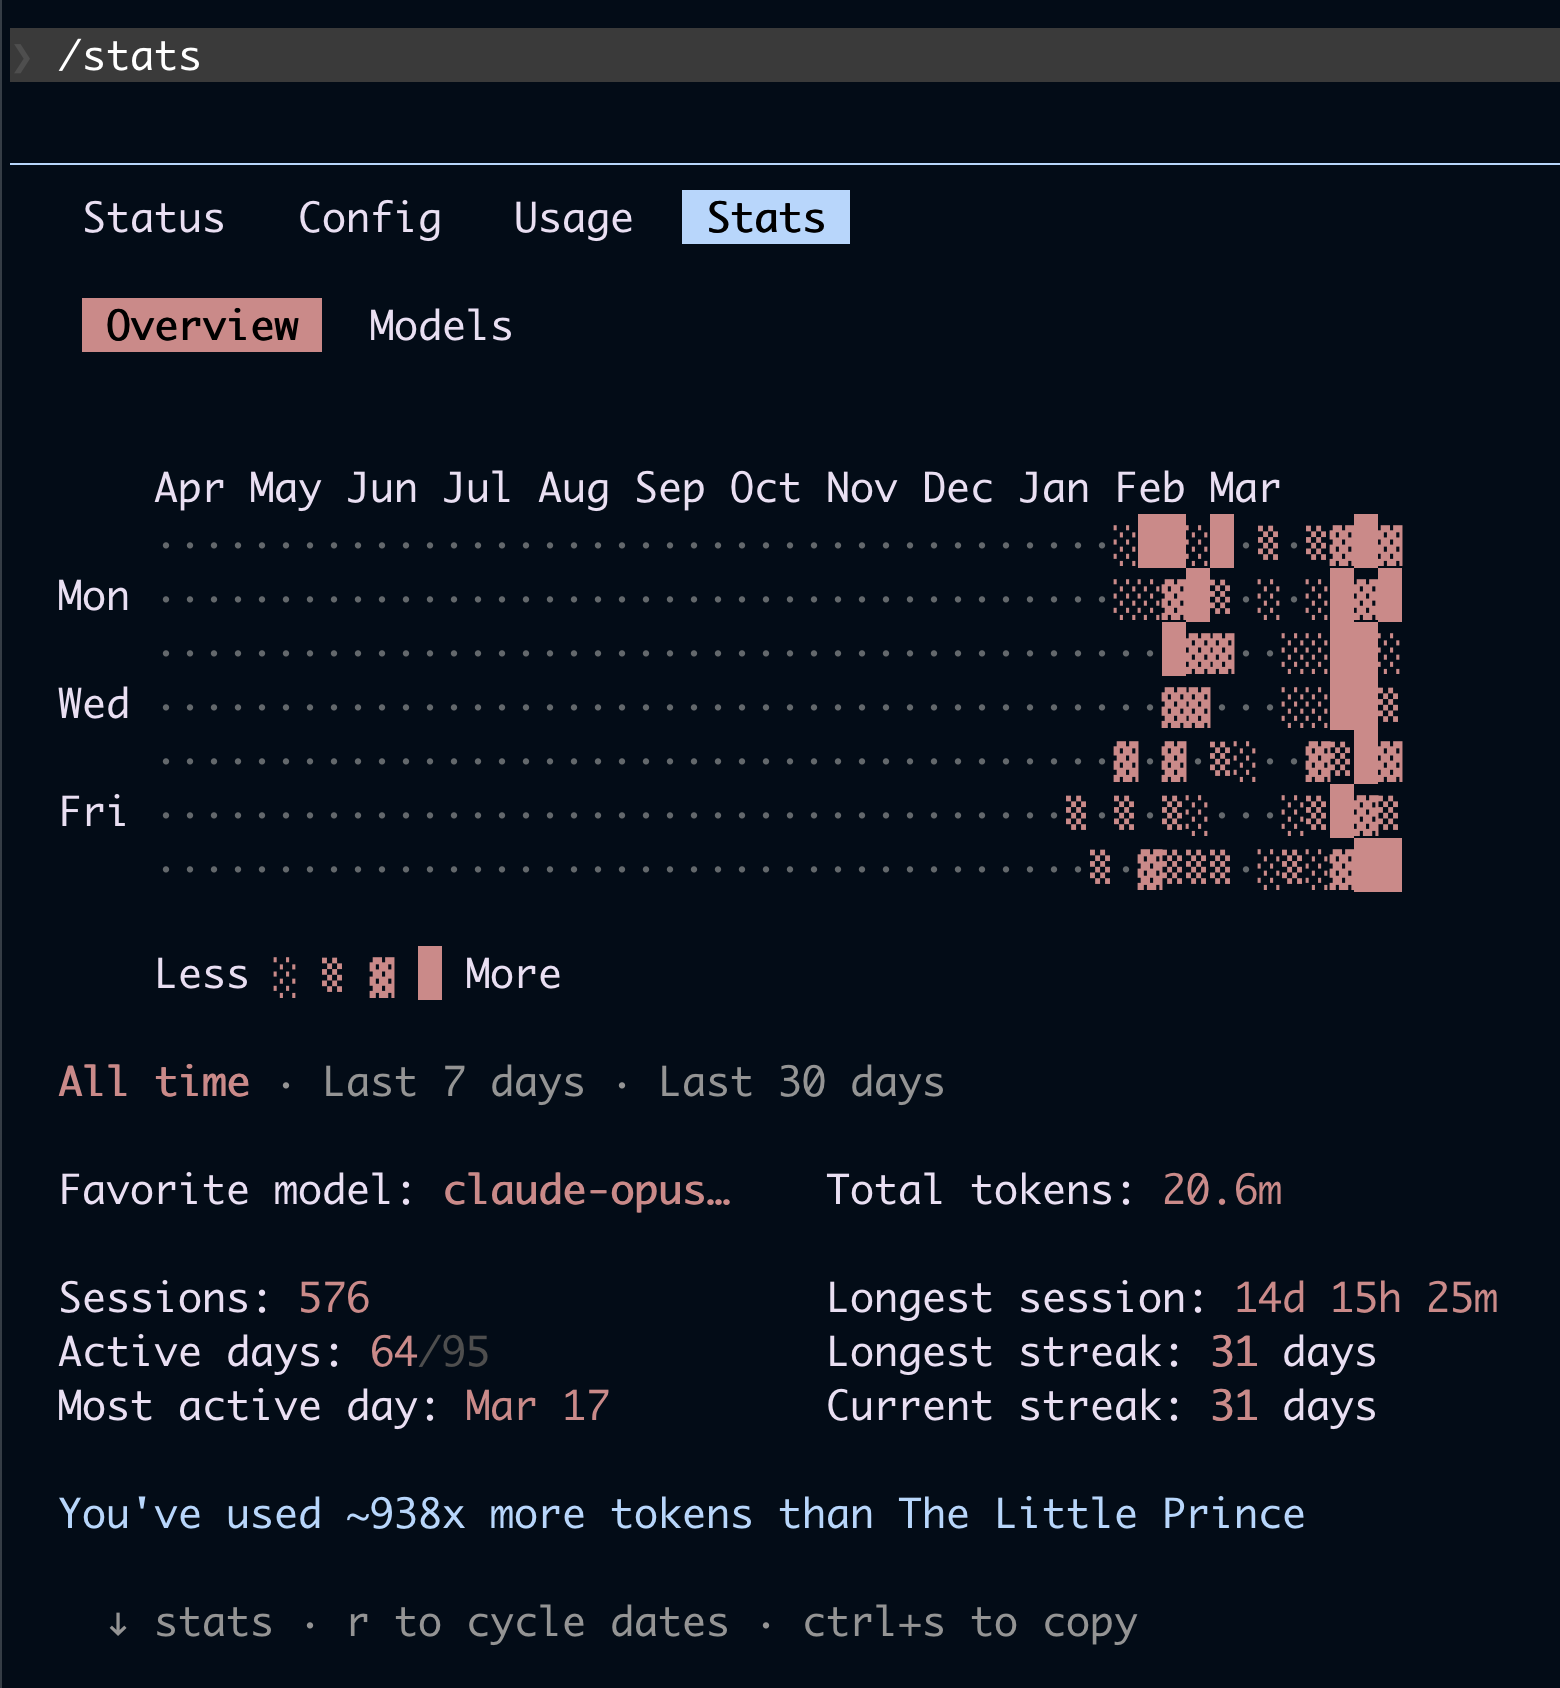Click the solid legend swatch before More
Image resolution: width=1560 pixels, height=1688 pixels.
pos(430,973)
